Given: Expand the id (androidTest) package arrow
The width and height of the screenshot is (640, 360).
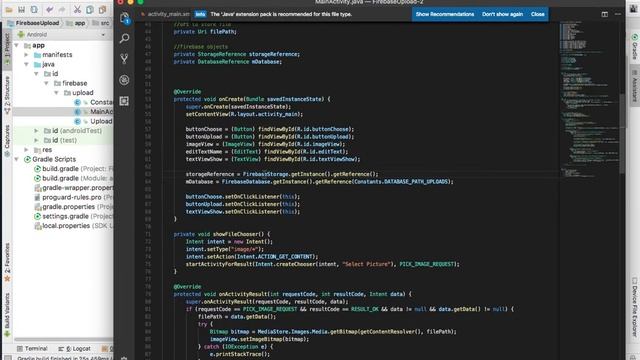Looking at the screenshot, I should pyautogui.click(x=36, y=131).
